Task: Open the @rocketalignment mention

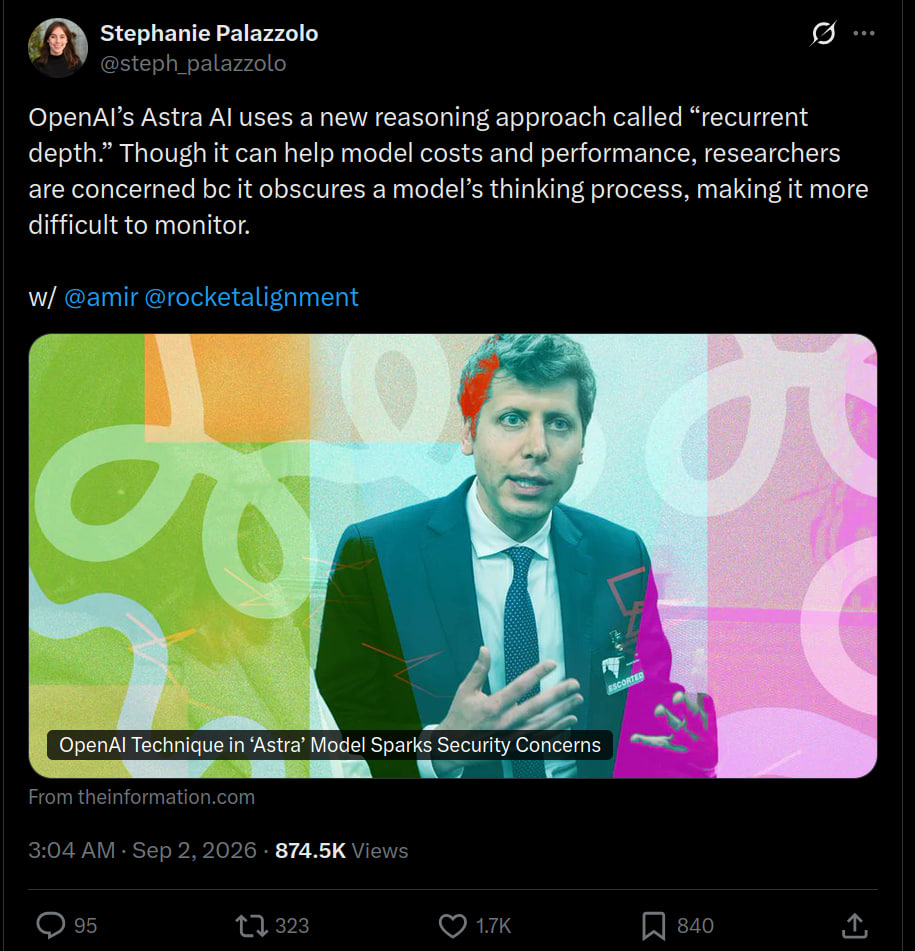Action: [252, 297]
